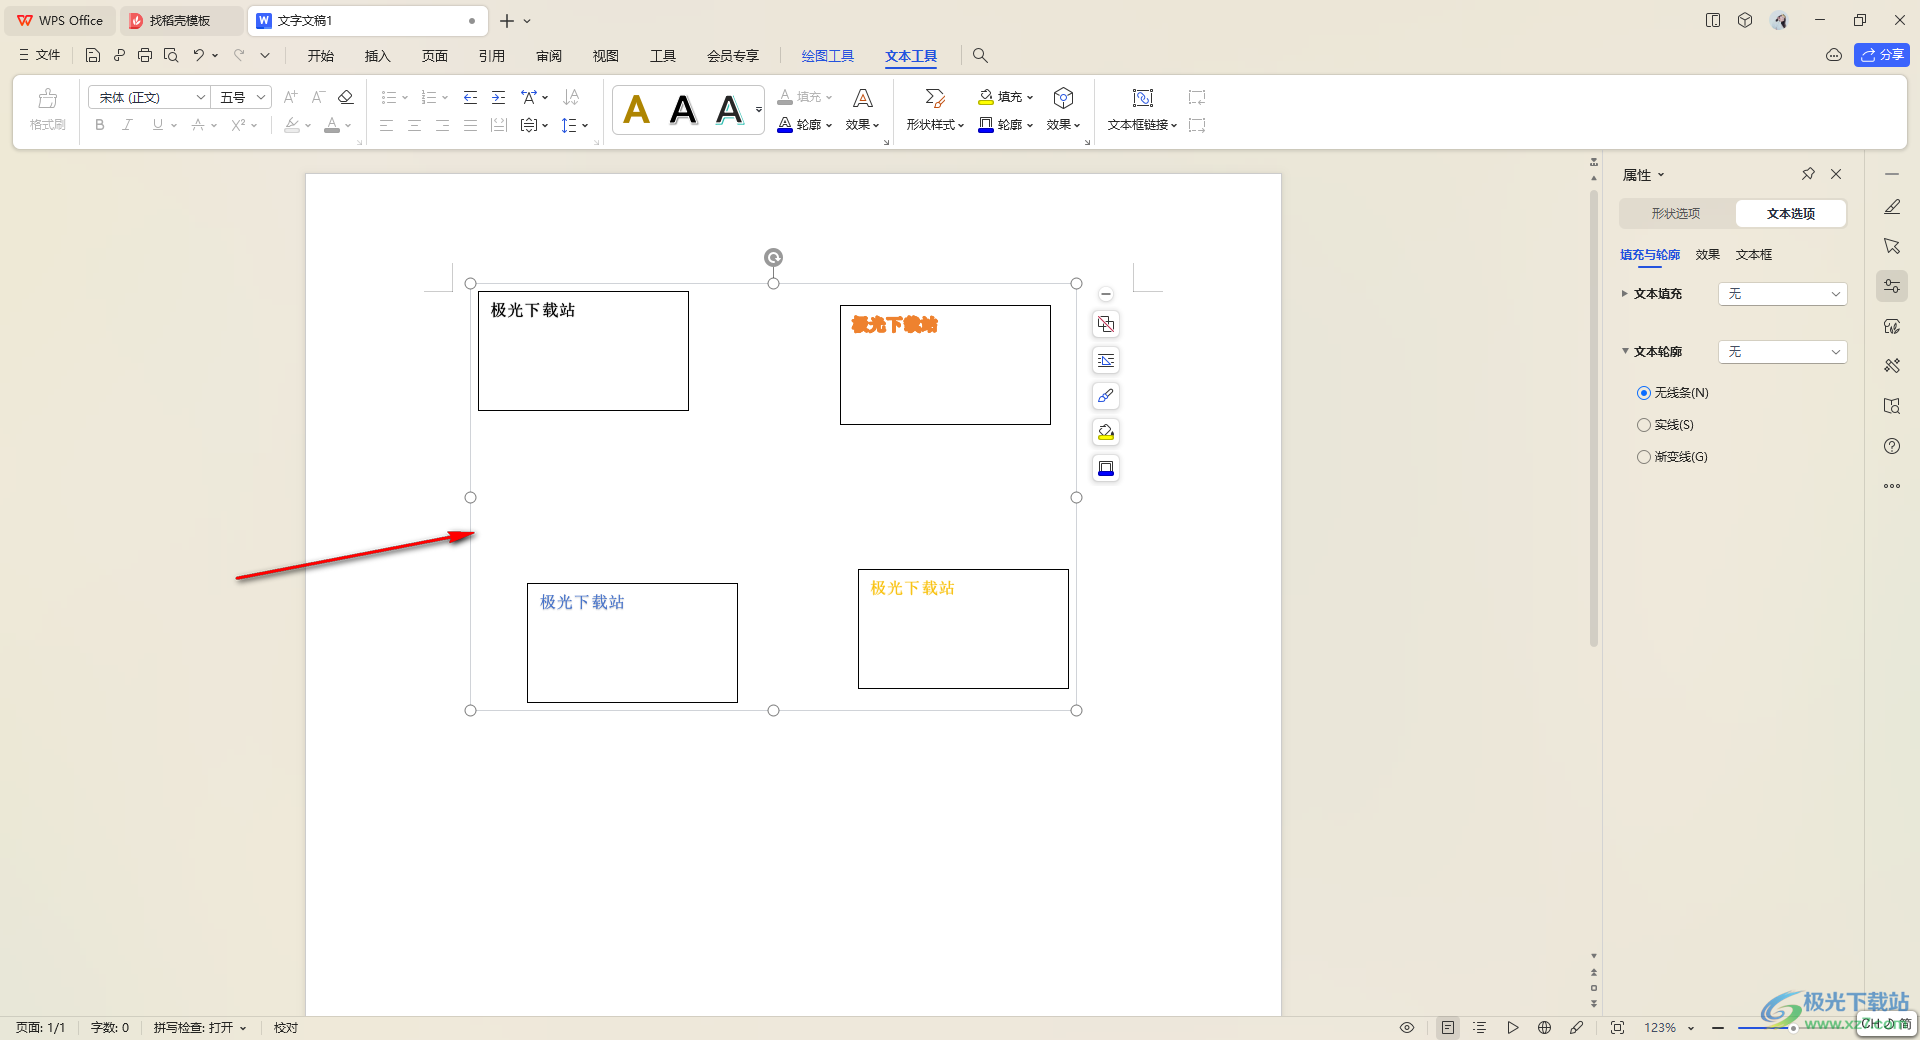
Task: Click the floating shape outline icon
Action: [1106, 468]
